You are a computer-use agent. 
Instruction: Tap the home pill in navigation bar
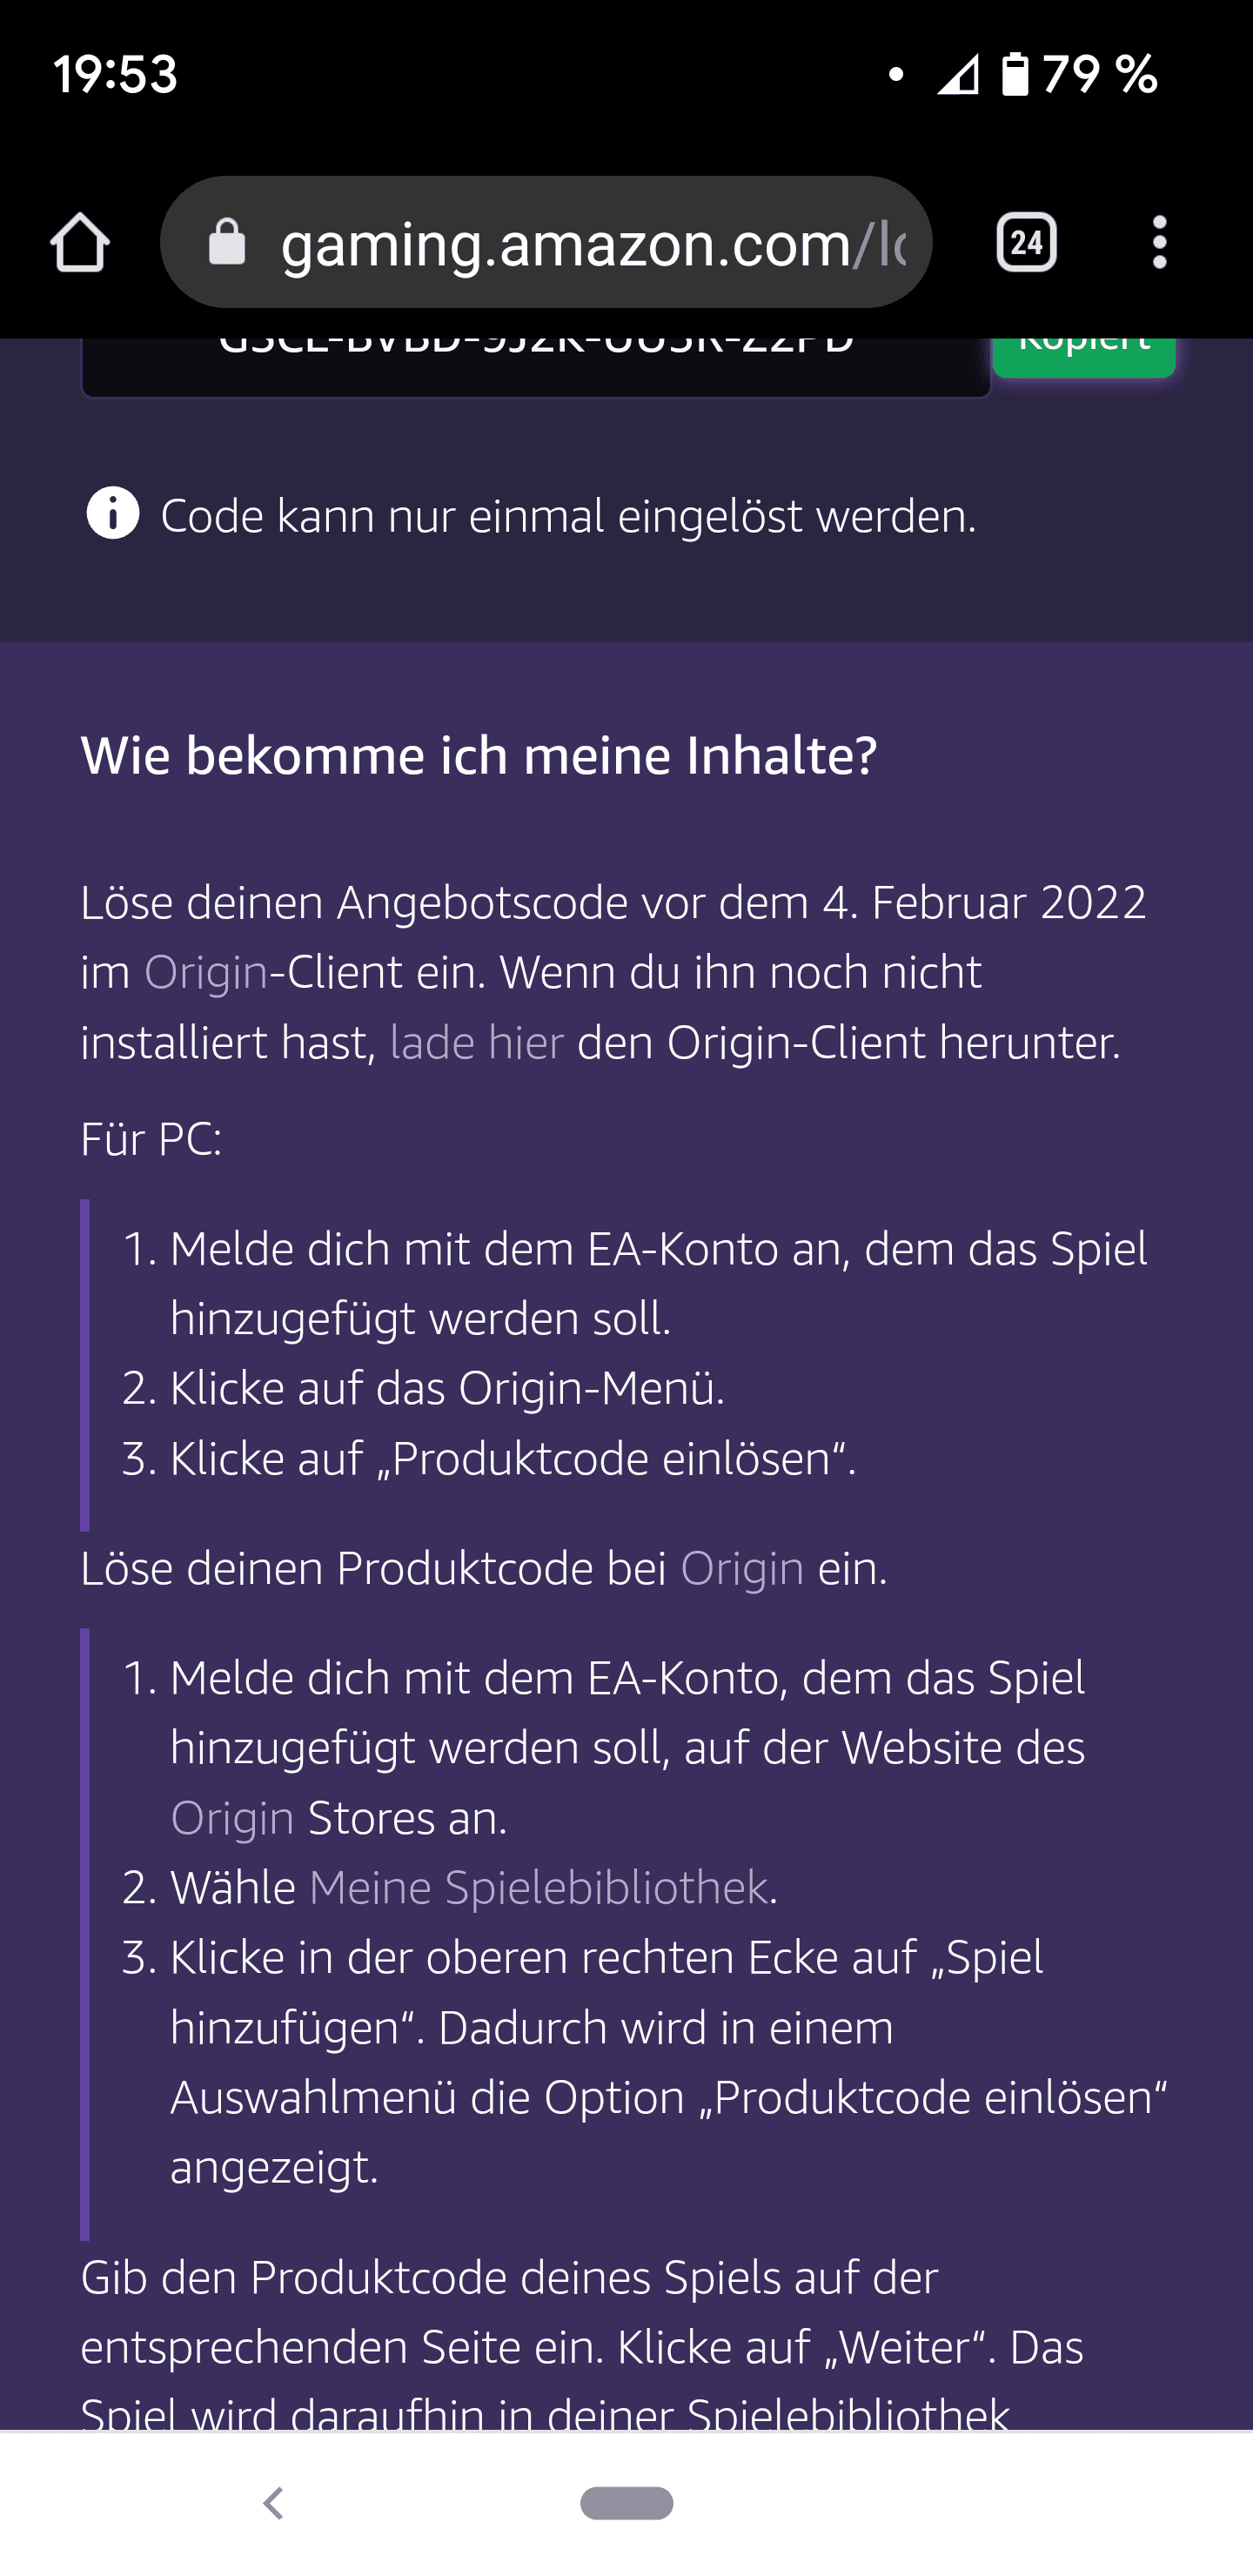point(626,2503)
